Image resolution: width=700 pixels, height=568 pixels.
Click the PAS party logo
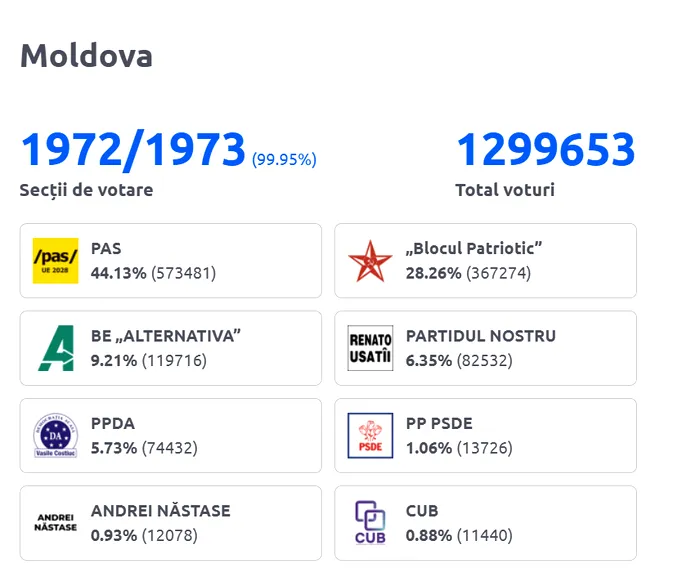[56, 261]
